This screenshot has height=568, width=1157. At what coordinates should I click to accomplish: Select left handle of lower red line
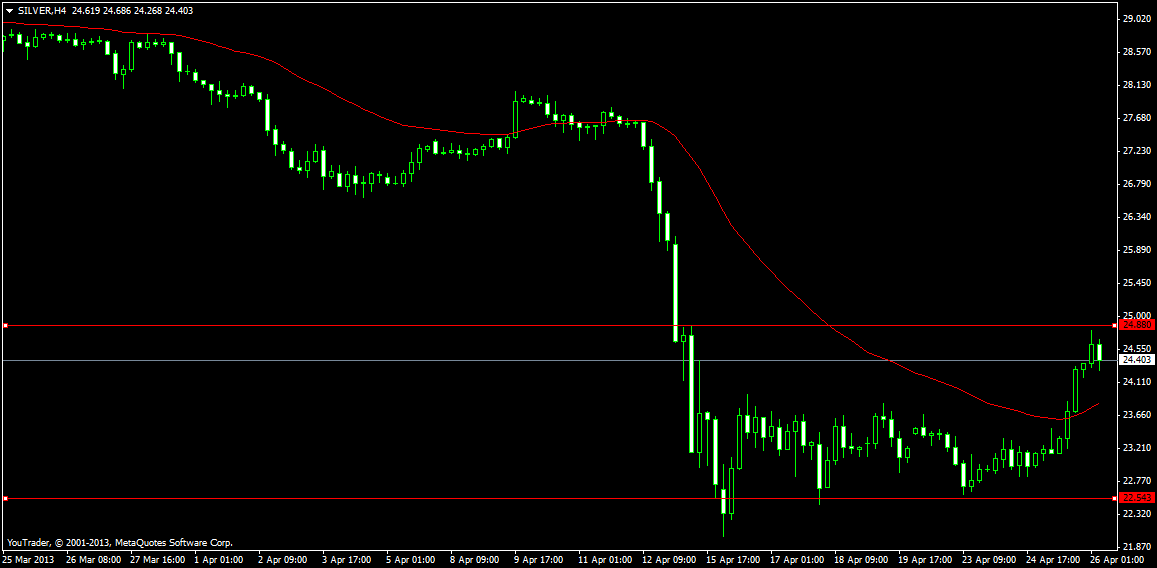(x=5, y=498)
